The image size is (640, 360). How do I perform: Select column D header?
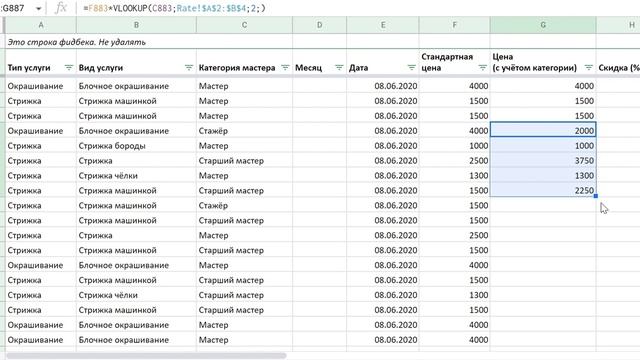click(320, 25)
